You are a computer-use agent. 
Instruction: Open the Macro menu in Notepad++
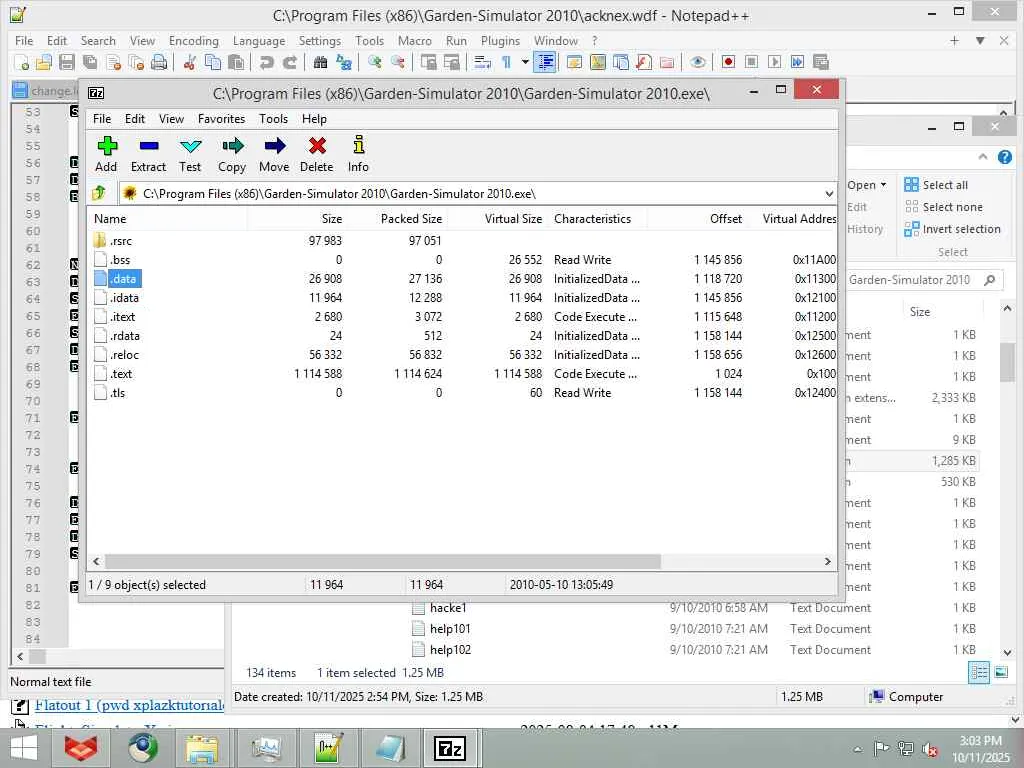(415, 40)
